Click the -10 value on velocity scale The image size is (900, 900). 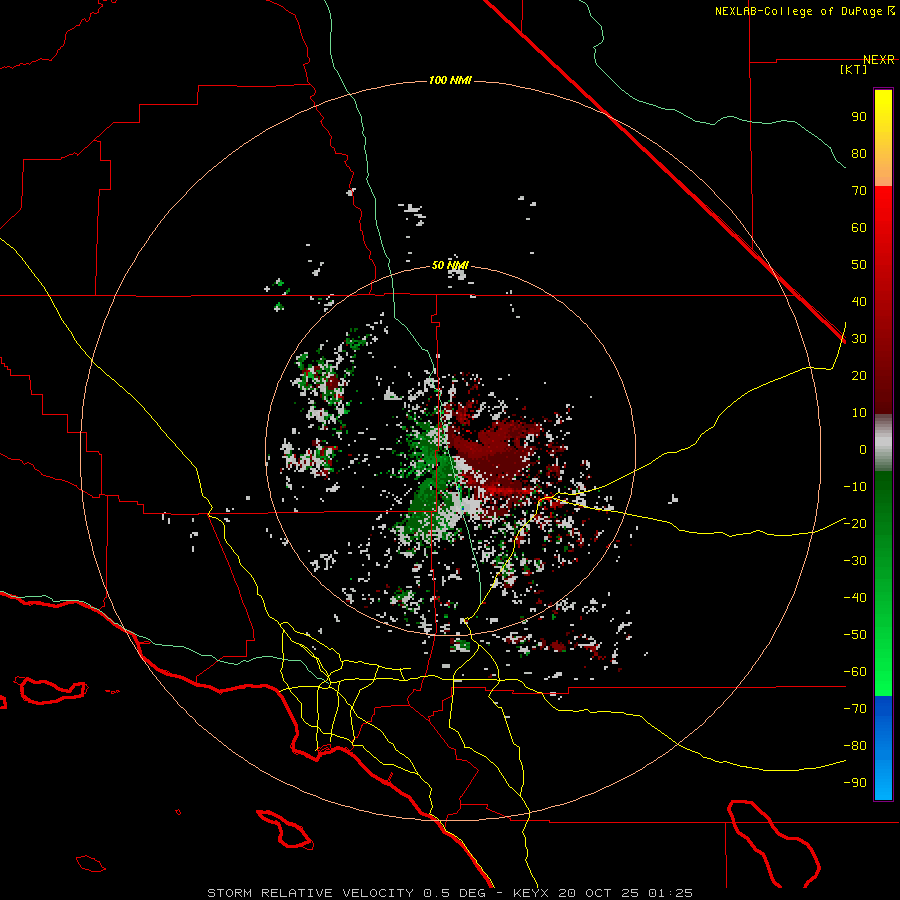coord(855,487)
